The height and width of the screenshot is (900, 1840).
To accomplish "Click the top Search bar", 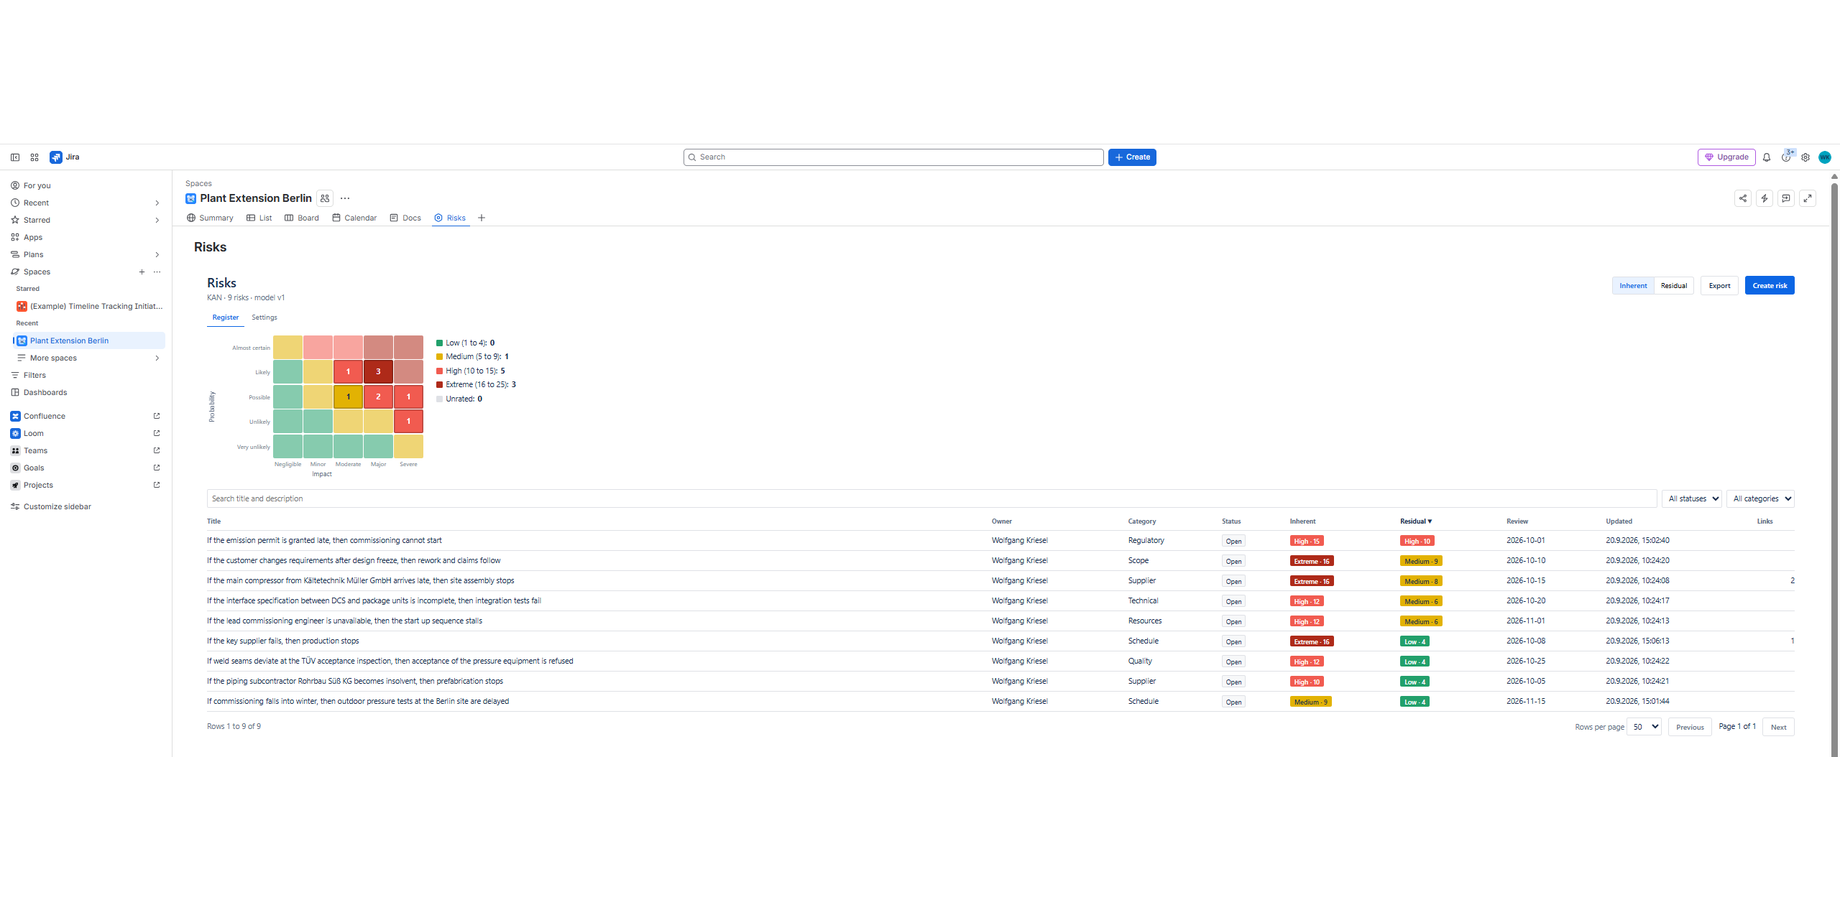I will tap(893, 157).
